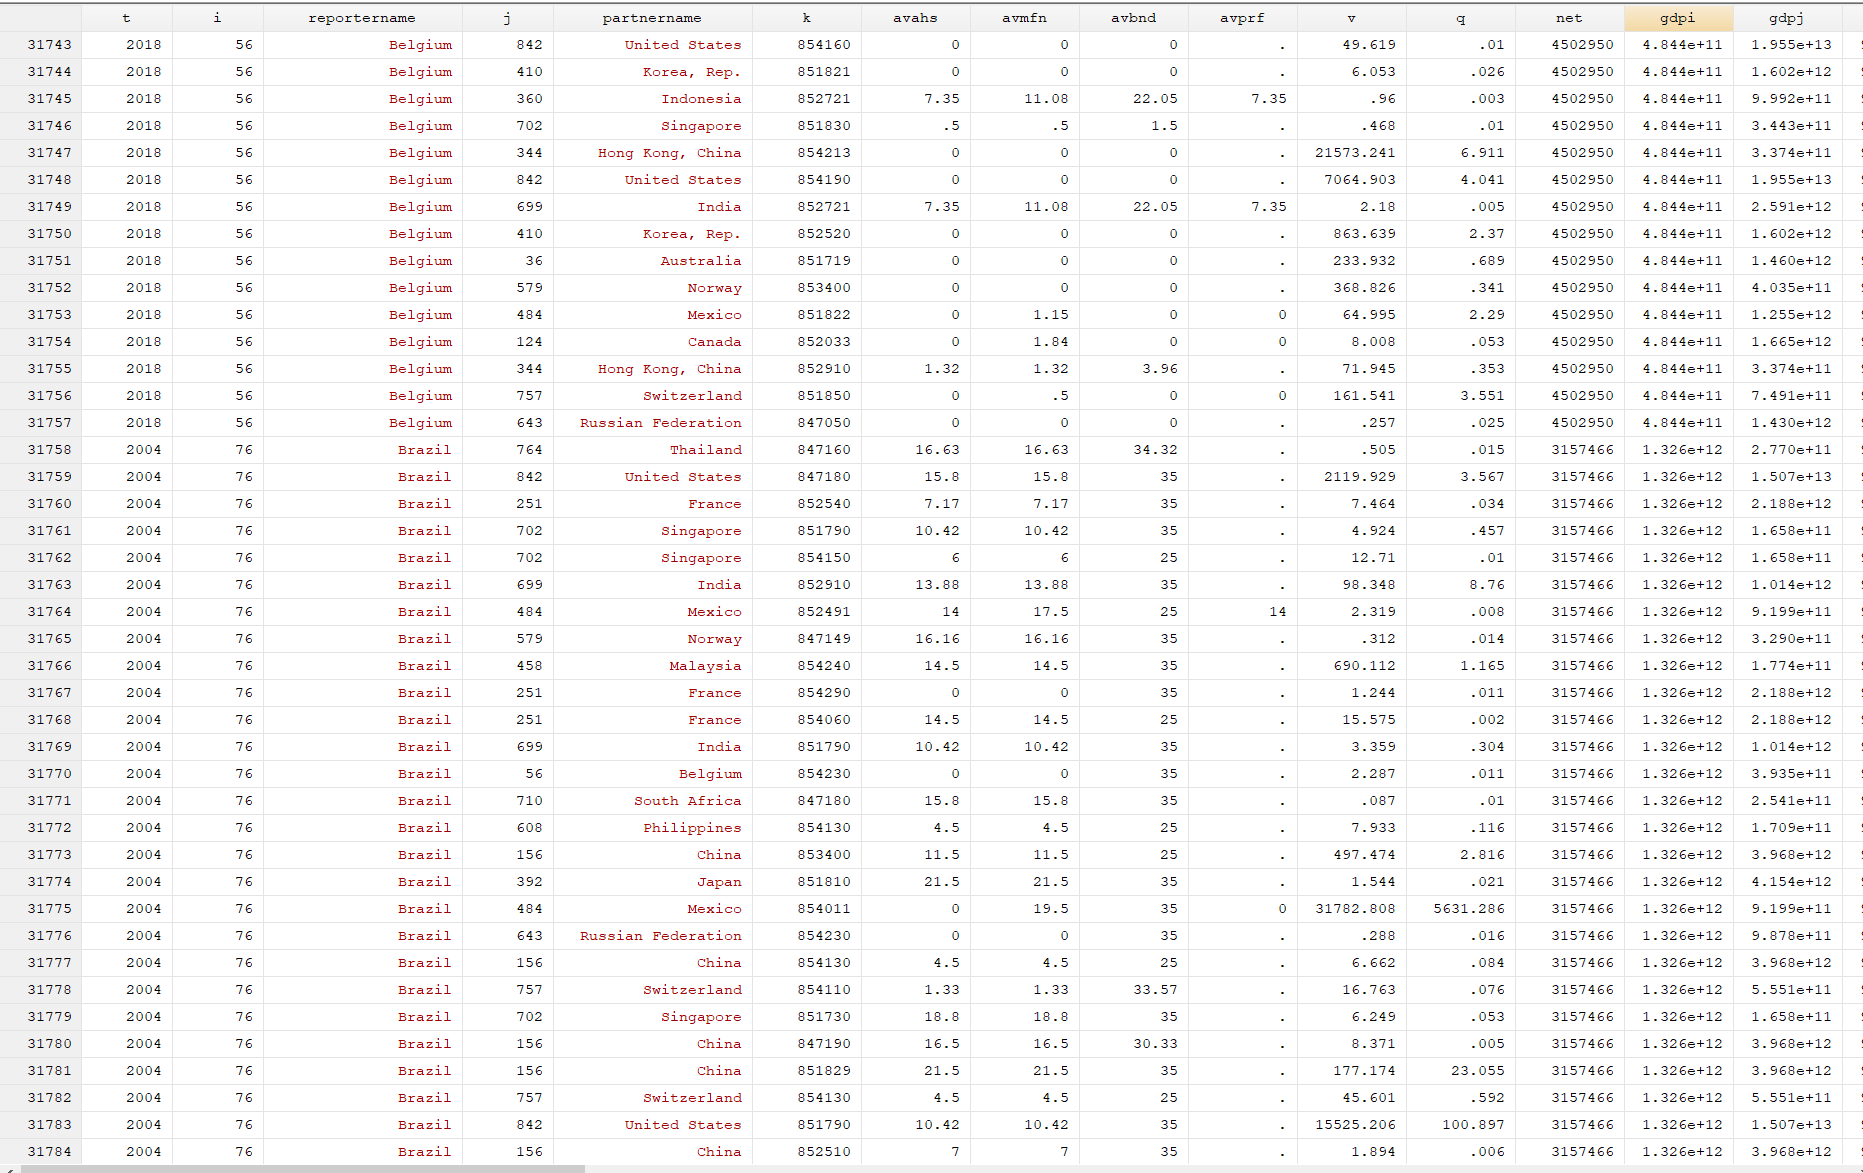
Task: Select the avbnd value 34.32
Action: [x=1155, y=450]
